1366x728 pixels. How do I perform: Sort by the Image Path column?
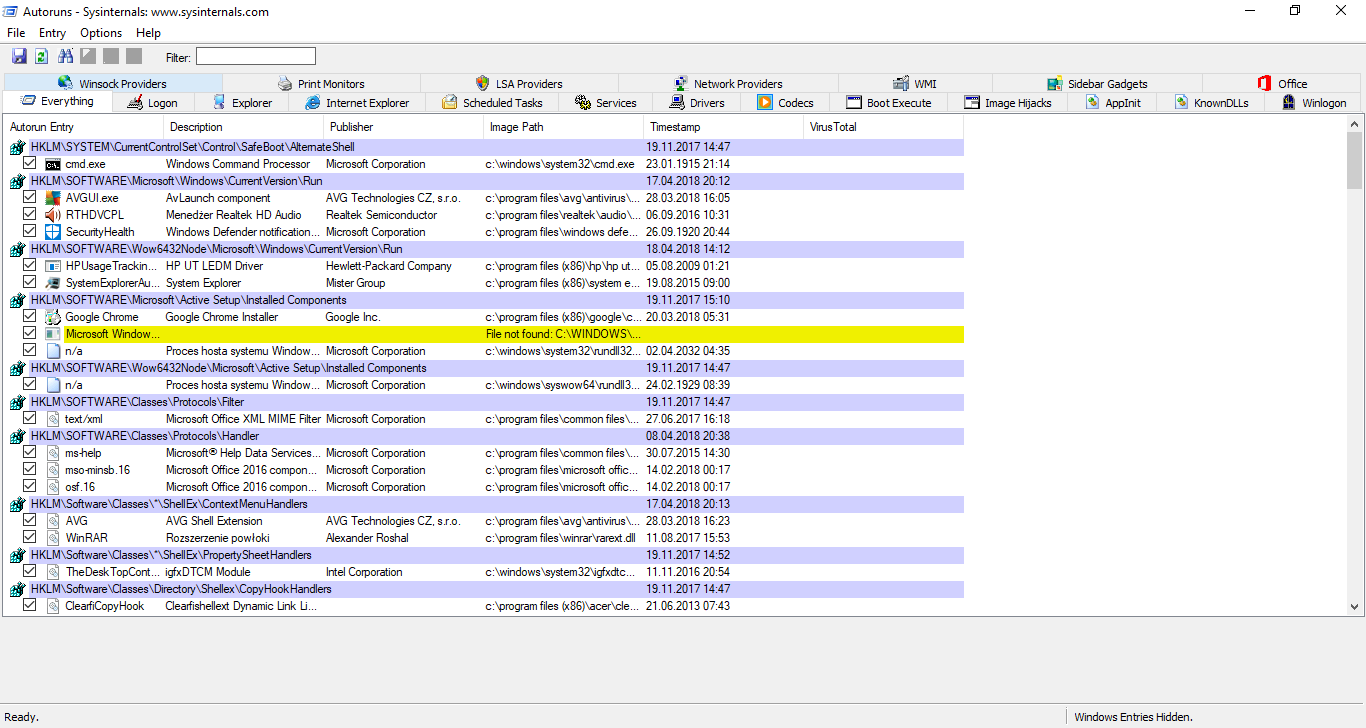564,127
